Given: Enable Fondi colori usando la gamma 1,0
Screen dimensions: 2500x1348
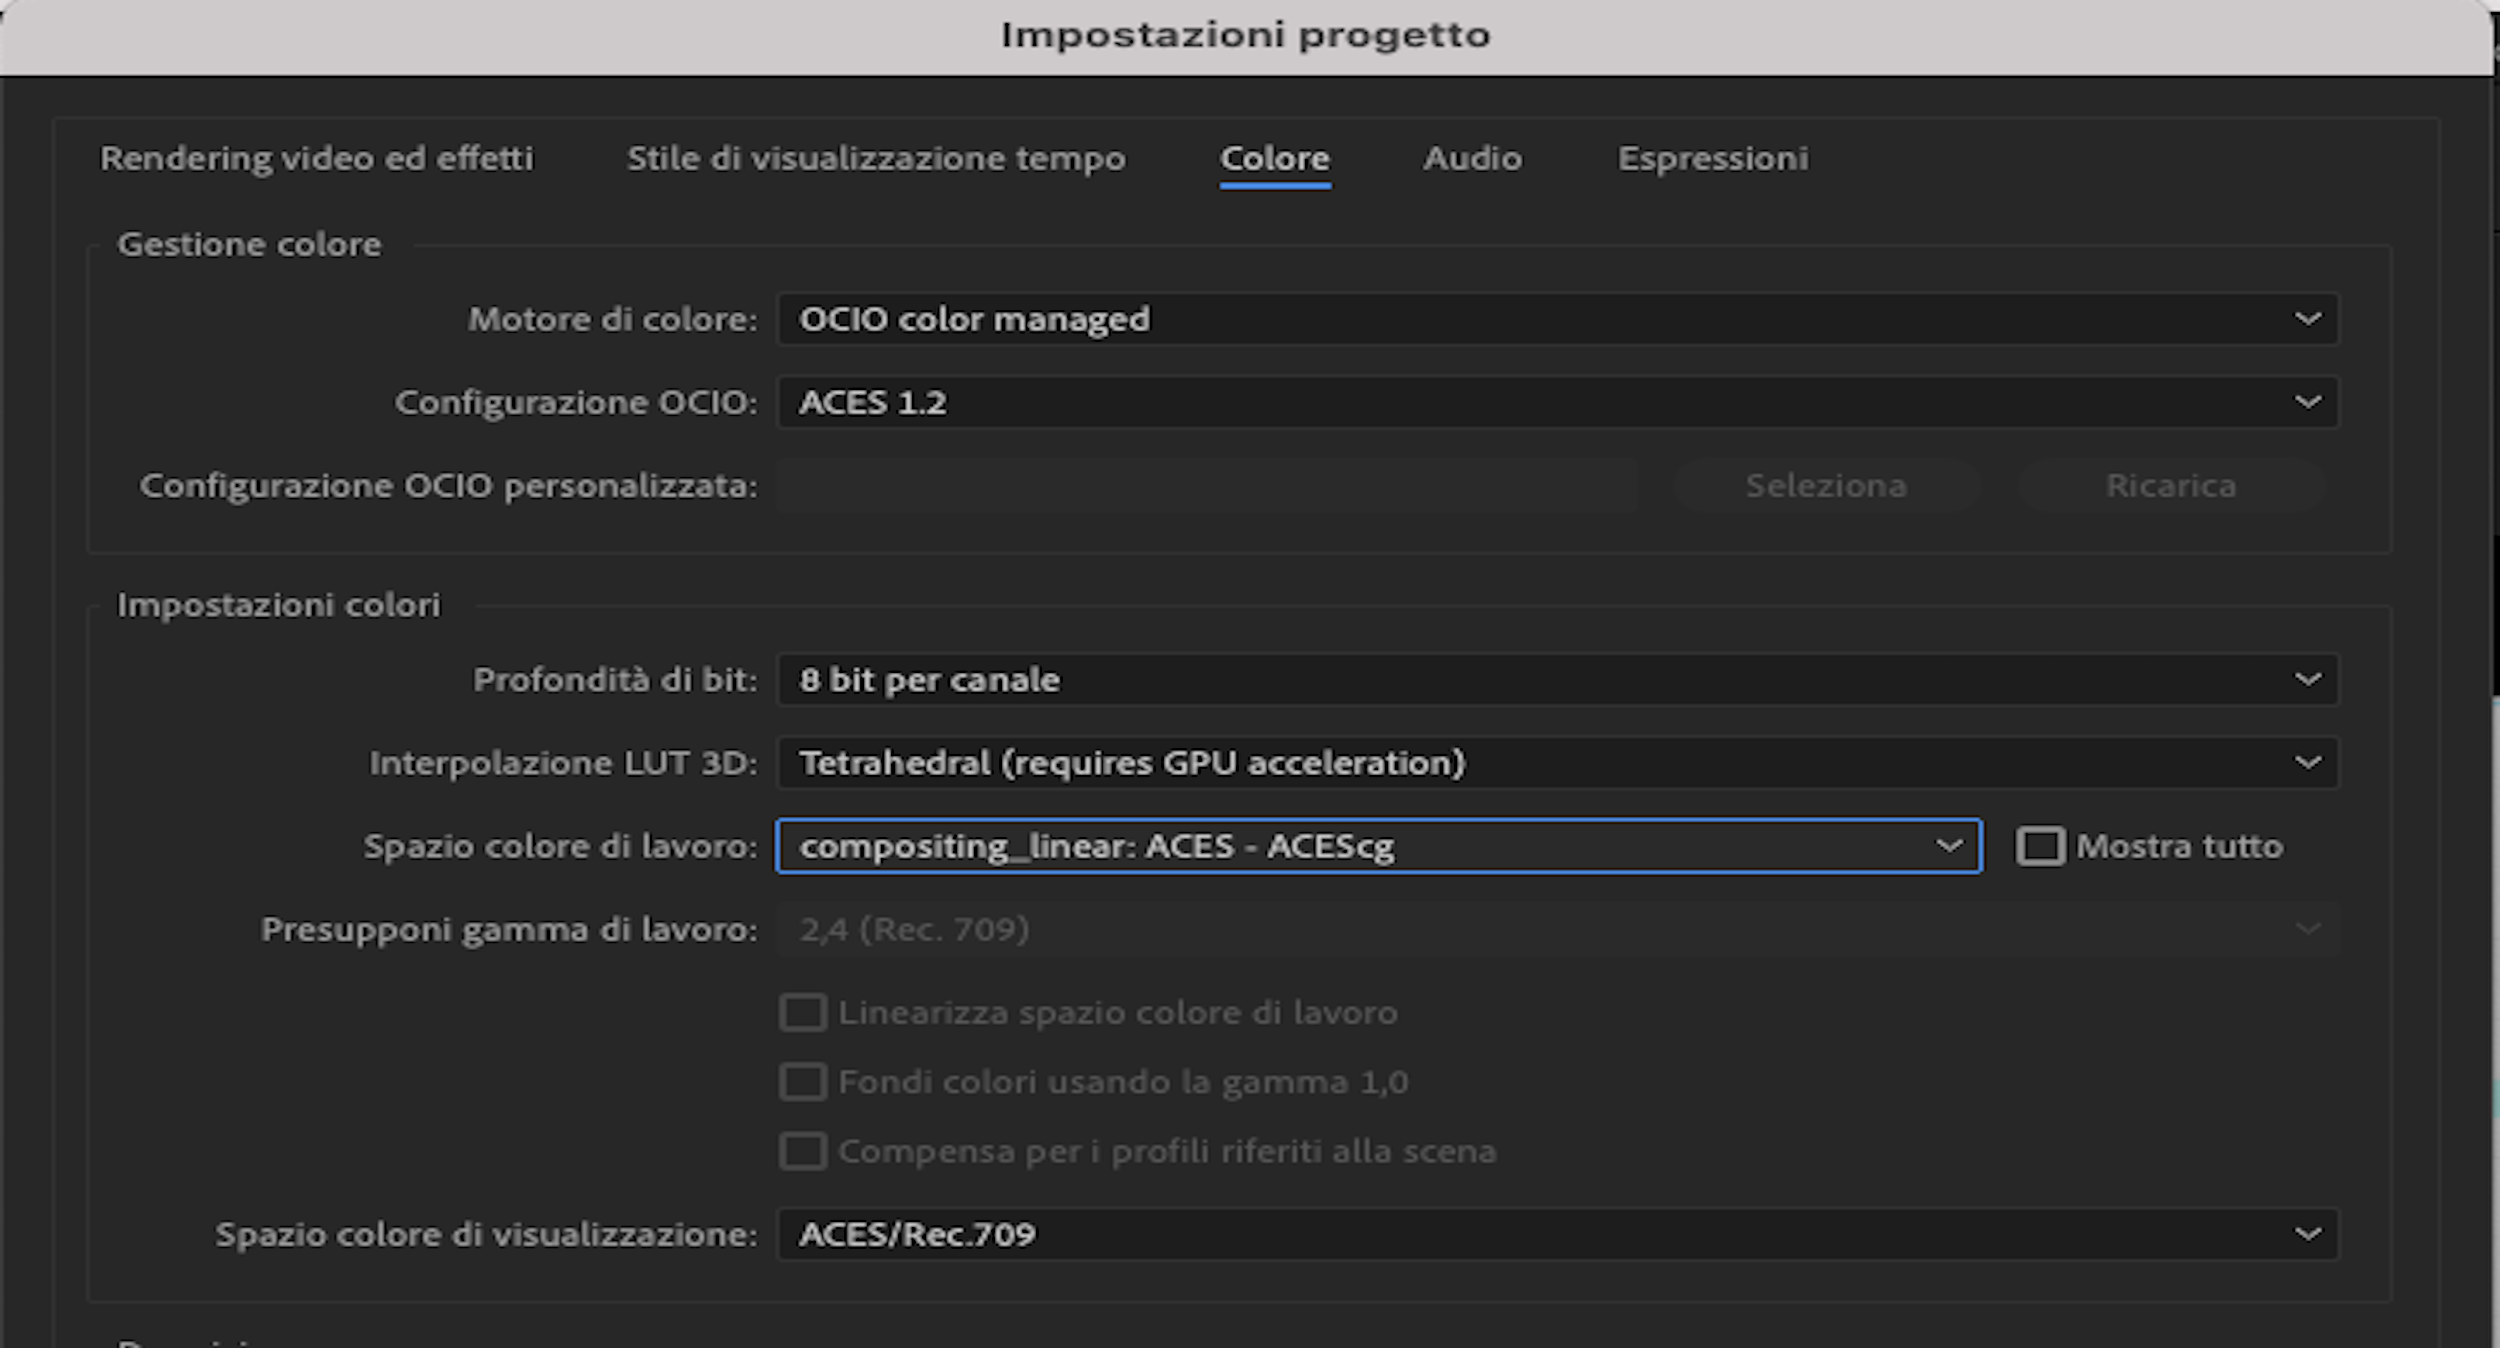Looking at the screenshot, I should tap(803, 1081).
